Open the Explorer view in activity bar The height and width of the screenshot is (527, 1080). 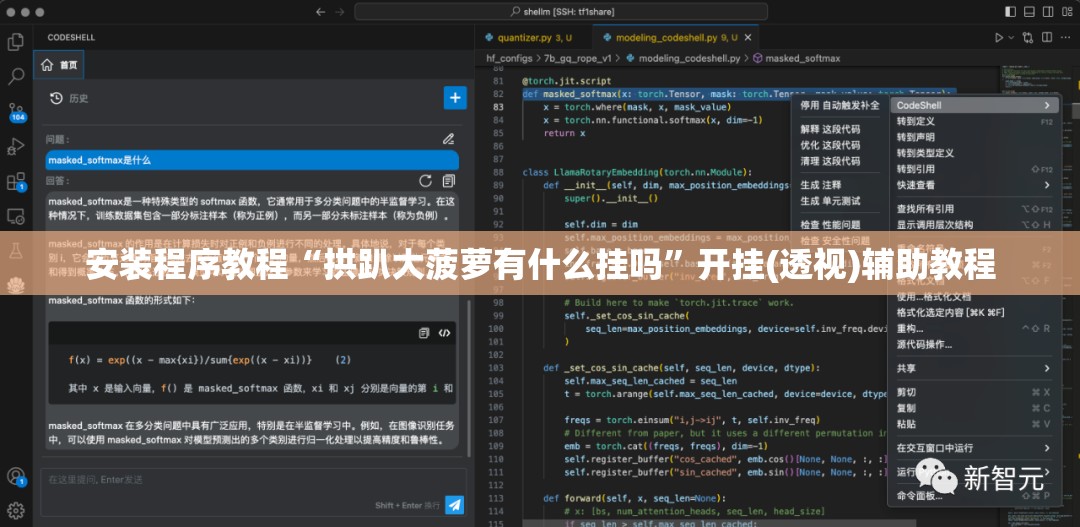click(15, 41)
